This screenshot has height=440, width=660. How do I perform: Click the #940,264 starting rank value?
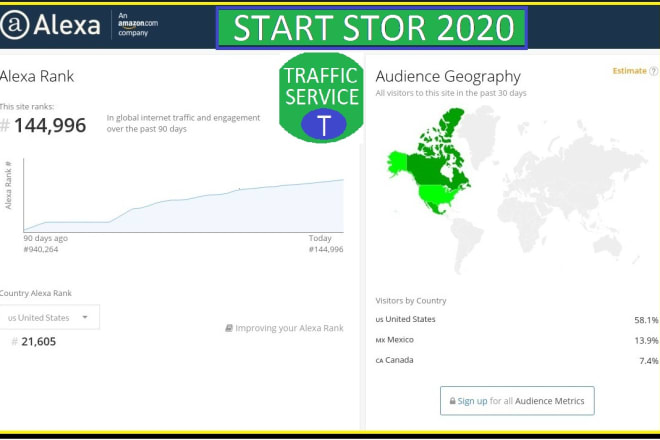[x=41, y=249]
